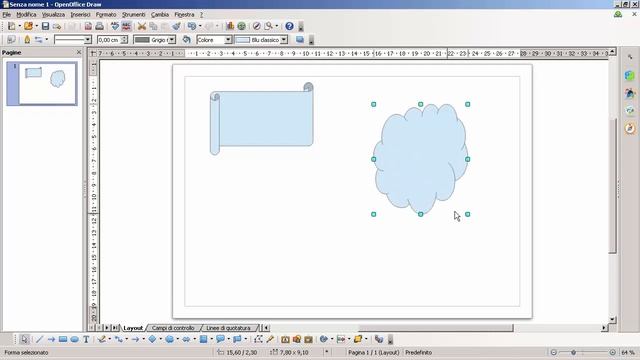Insert a chart using the chart icon
The image size is (640, 360).
tap(230, 26)
